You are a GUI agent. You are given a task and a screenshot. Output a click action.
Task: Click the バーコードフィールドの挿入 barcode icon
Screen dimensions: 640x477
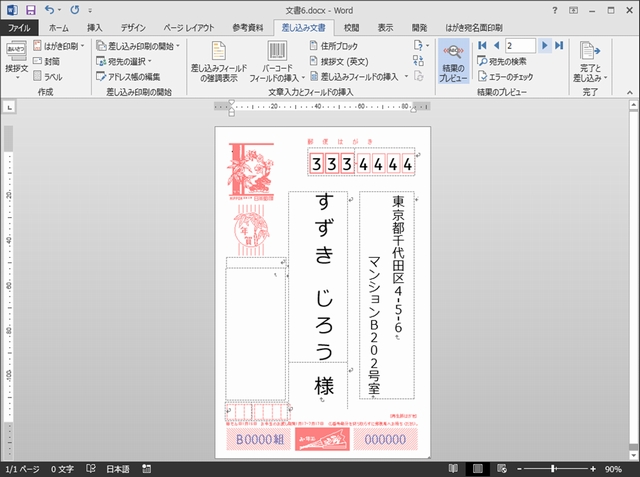pos(277,51)
